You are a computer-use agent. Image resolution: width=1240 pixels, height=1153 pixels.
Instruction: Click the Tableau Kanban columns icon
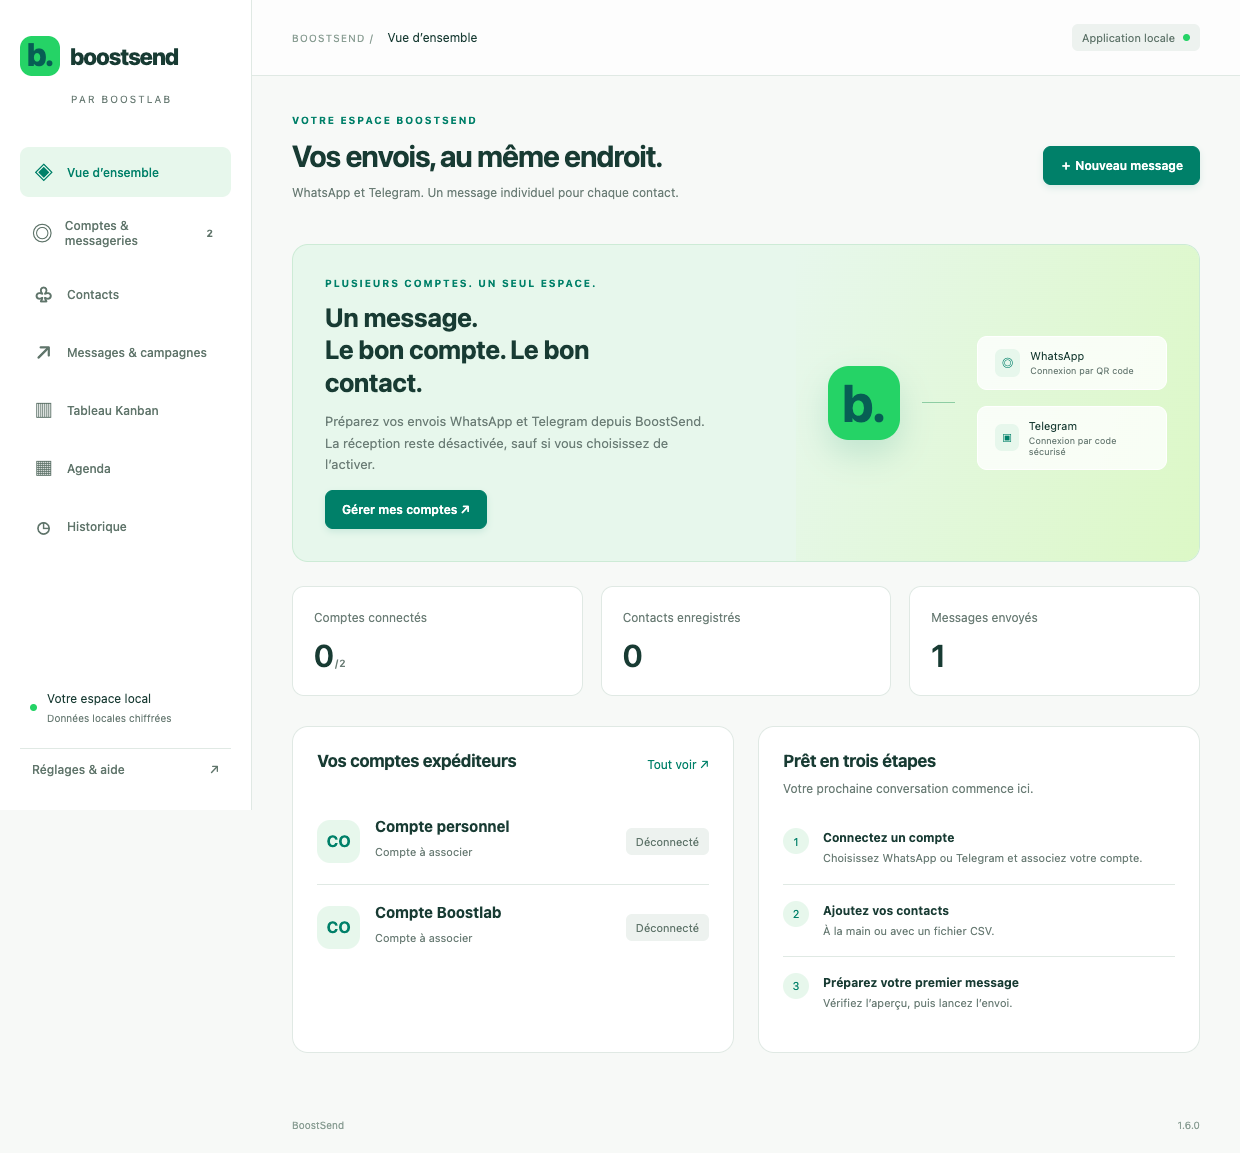[x=44, y=411]
